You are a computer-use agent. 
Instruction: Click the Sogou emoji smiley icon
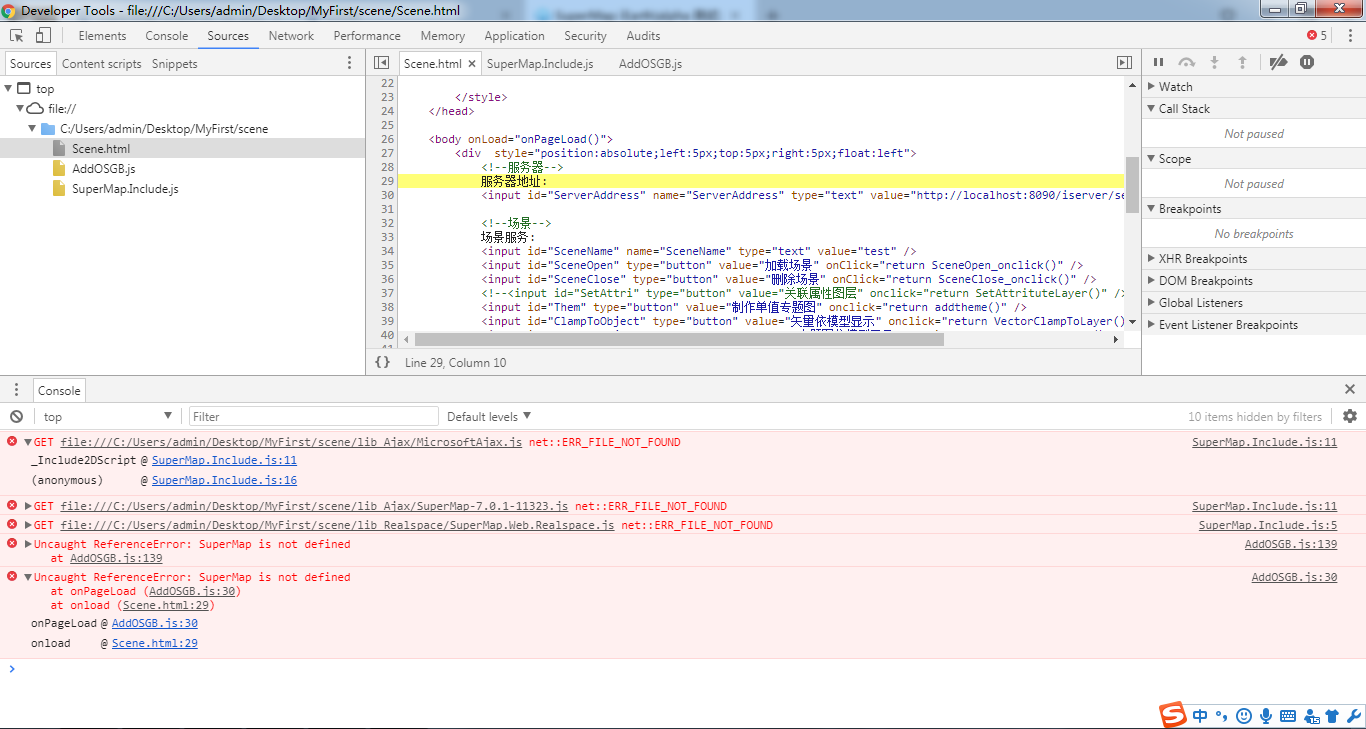click(x=1244, y=716)
